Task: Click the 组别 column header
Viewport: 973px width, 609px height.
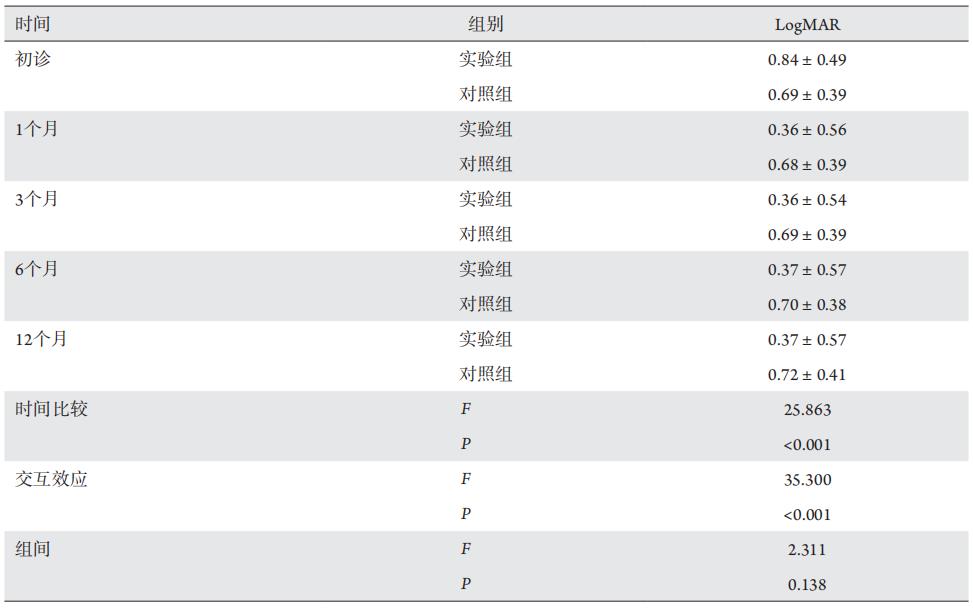Action: click(x=485, y=25)
